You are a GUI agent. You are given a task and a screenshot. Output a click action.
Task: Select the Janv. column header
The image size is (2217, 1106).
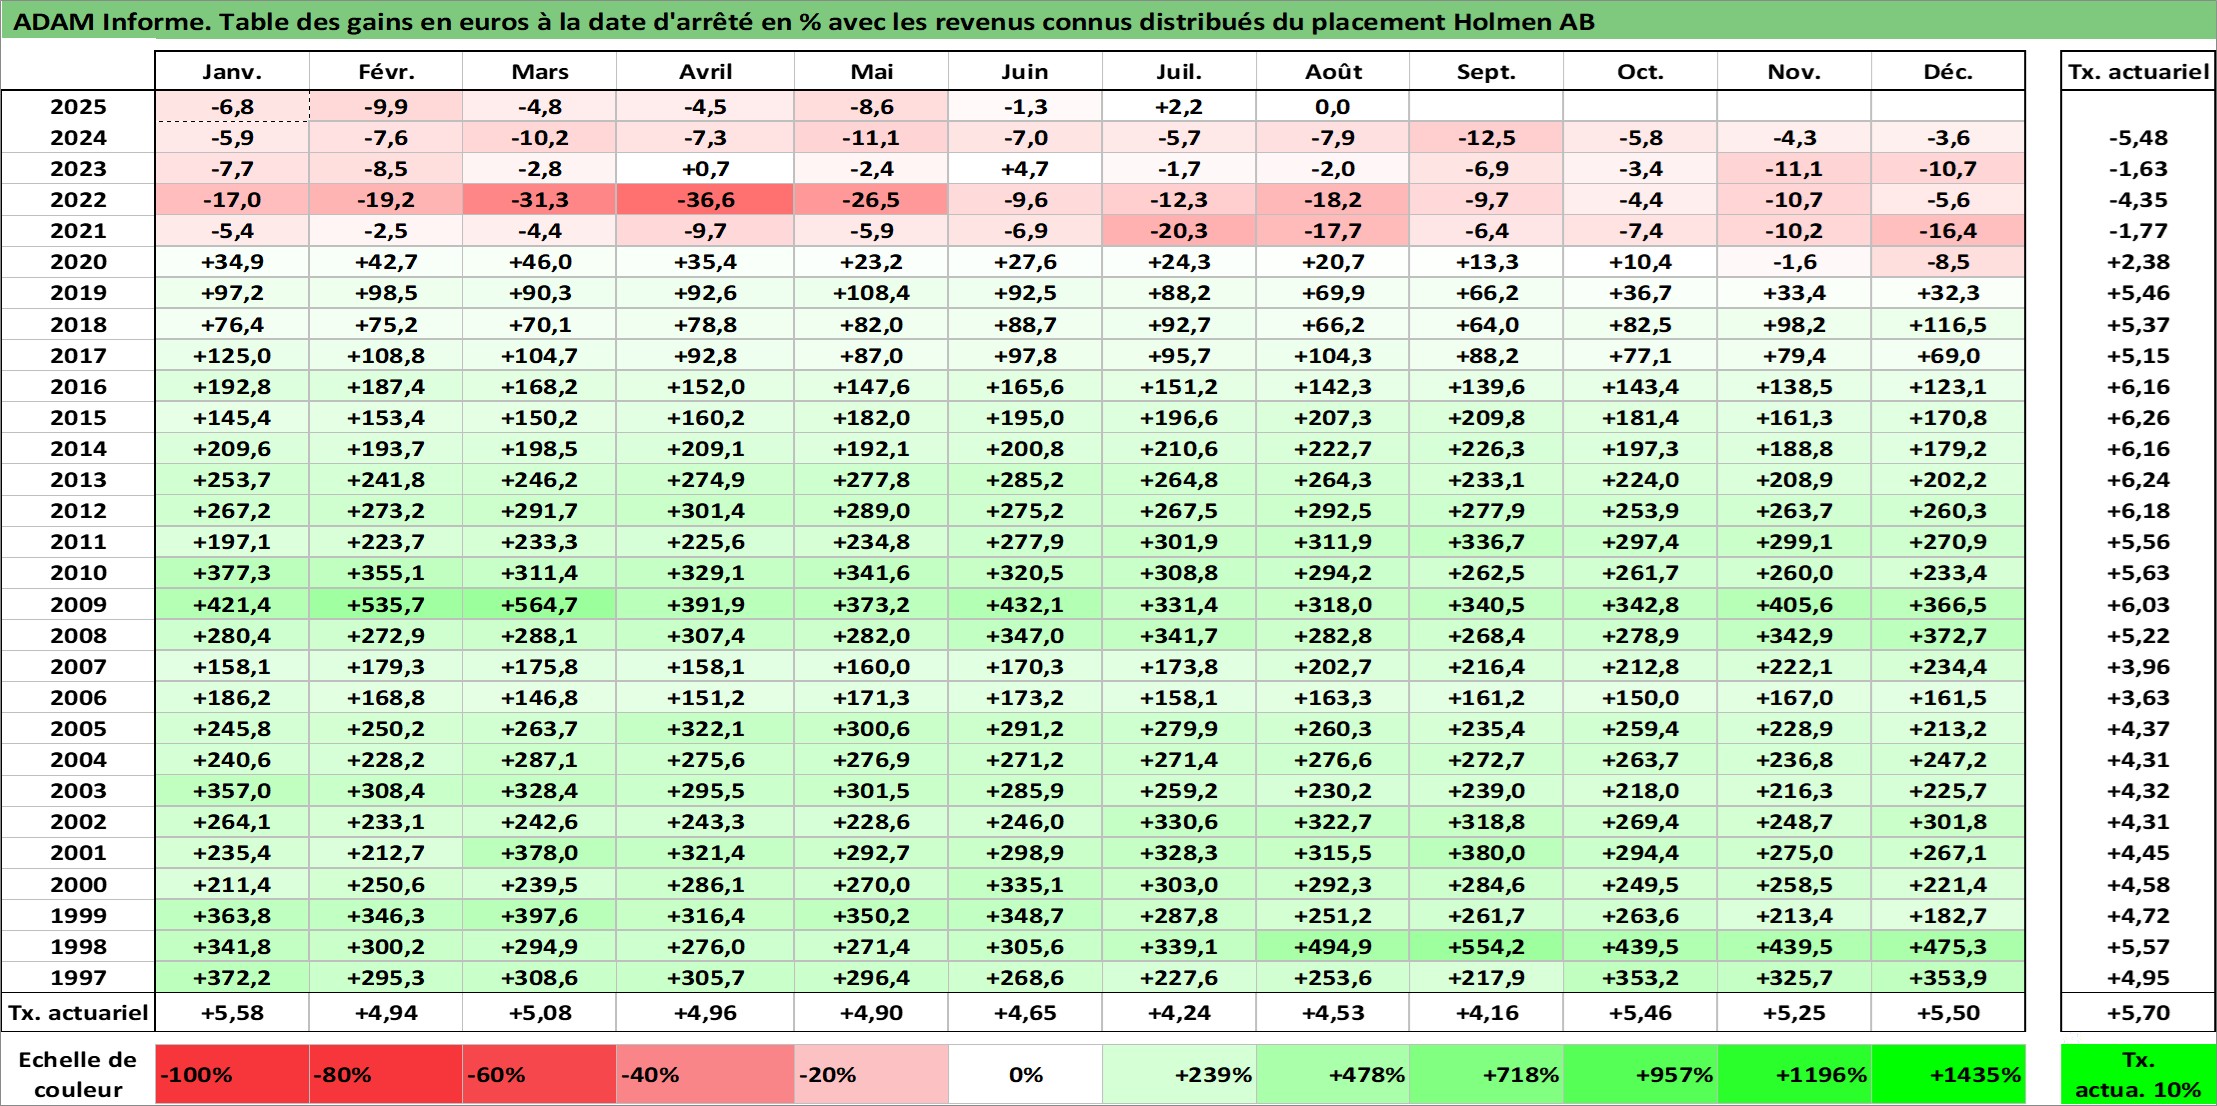(x=232, y=72)
